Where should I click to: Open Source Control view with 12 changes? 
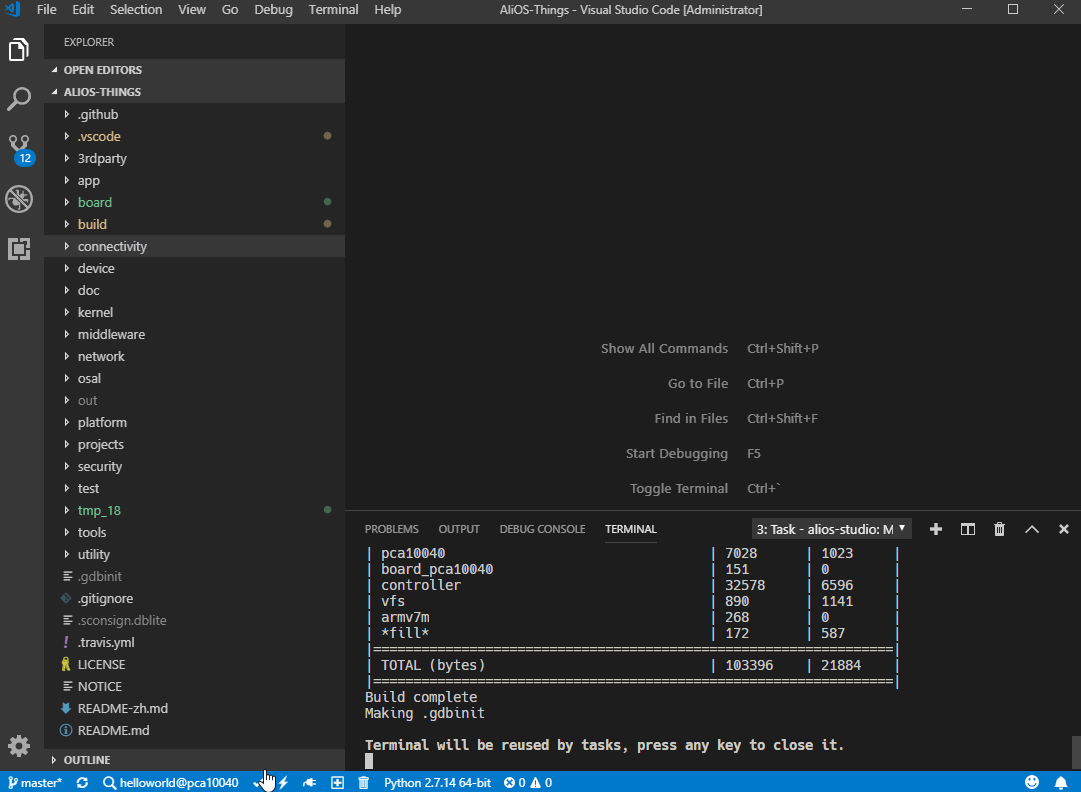pos(19,149)
